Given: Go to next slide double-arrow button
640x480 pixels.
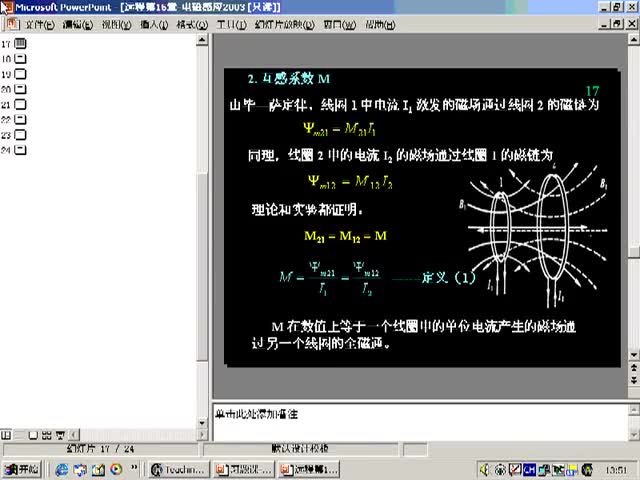Looking at the screenshot, I should pos(633,380).
